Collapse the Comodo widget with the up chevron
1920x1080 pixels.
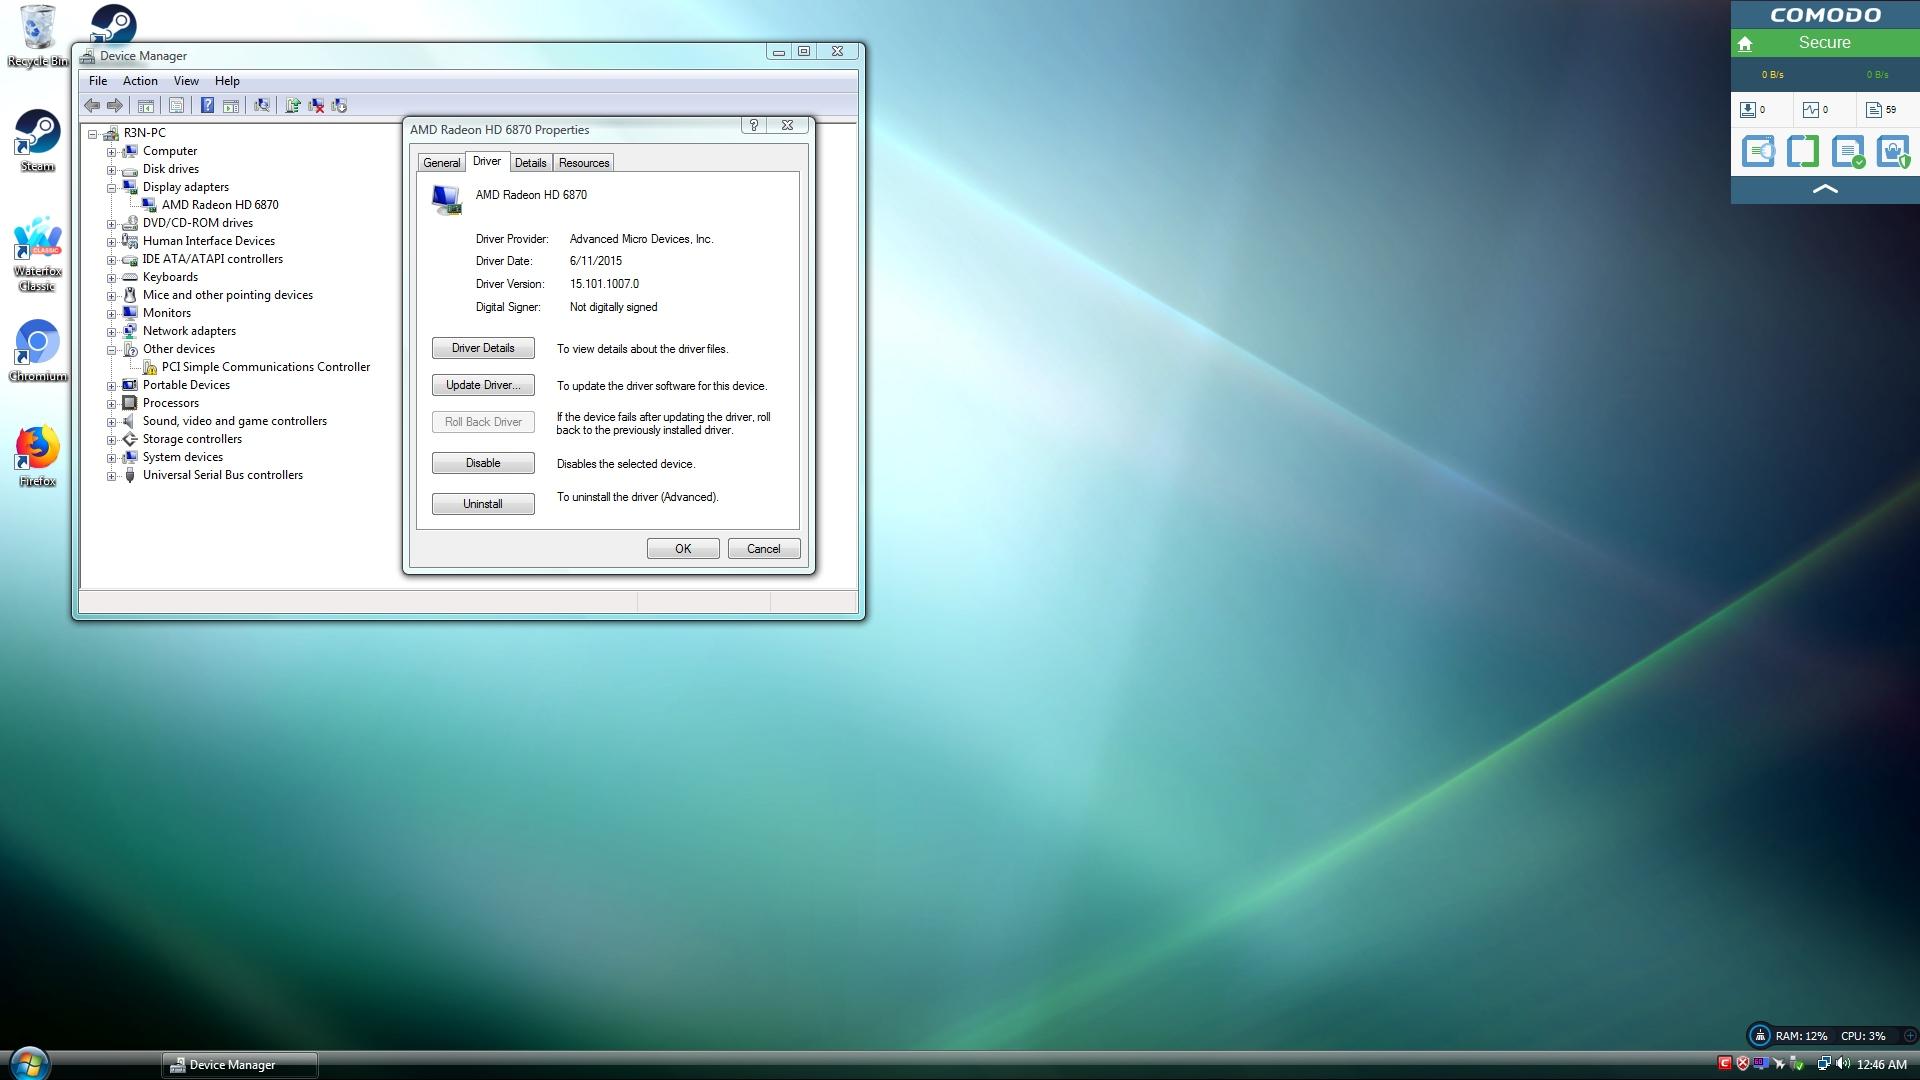pyautogui.click(x=1825, y=188)
